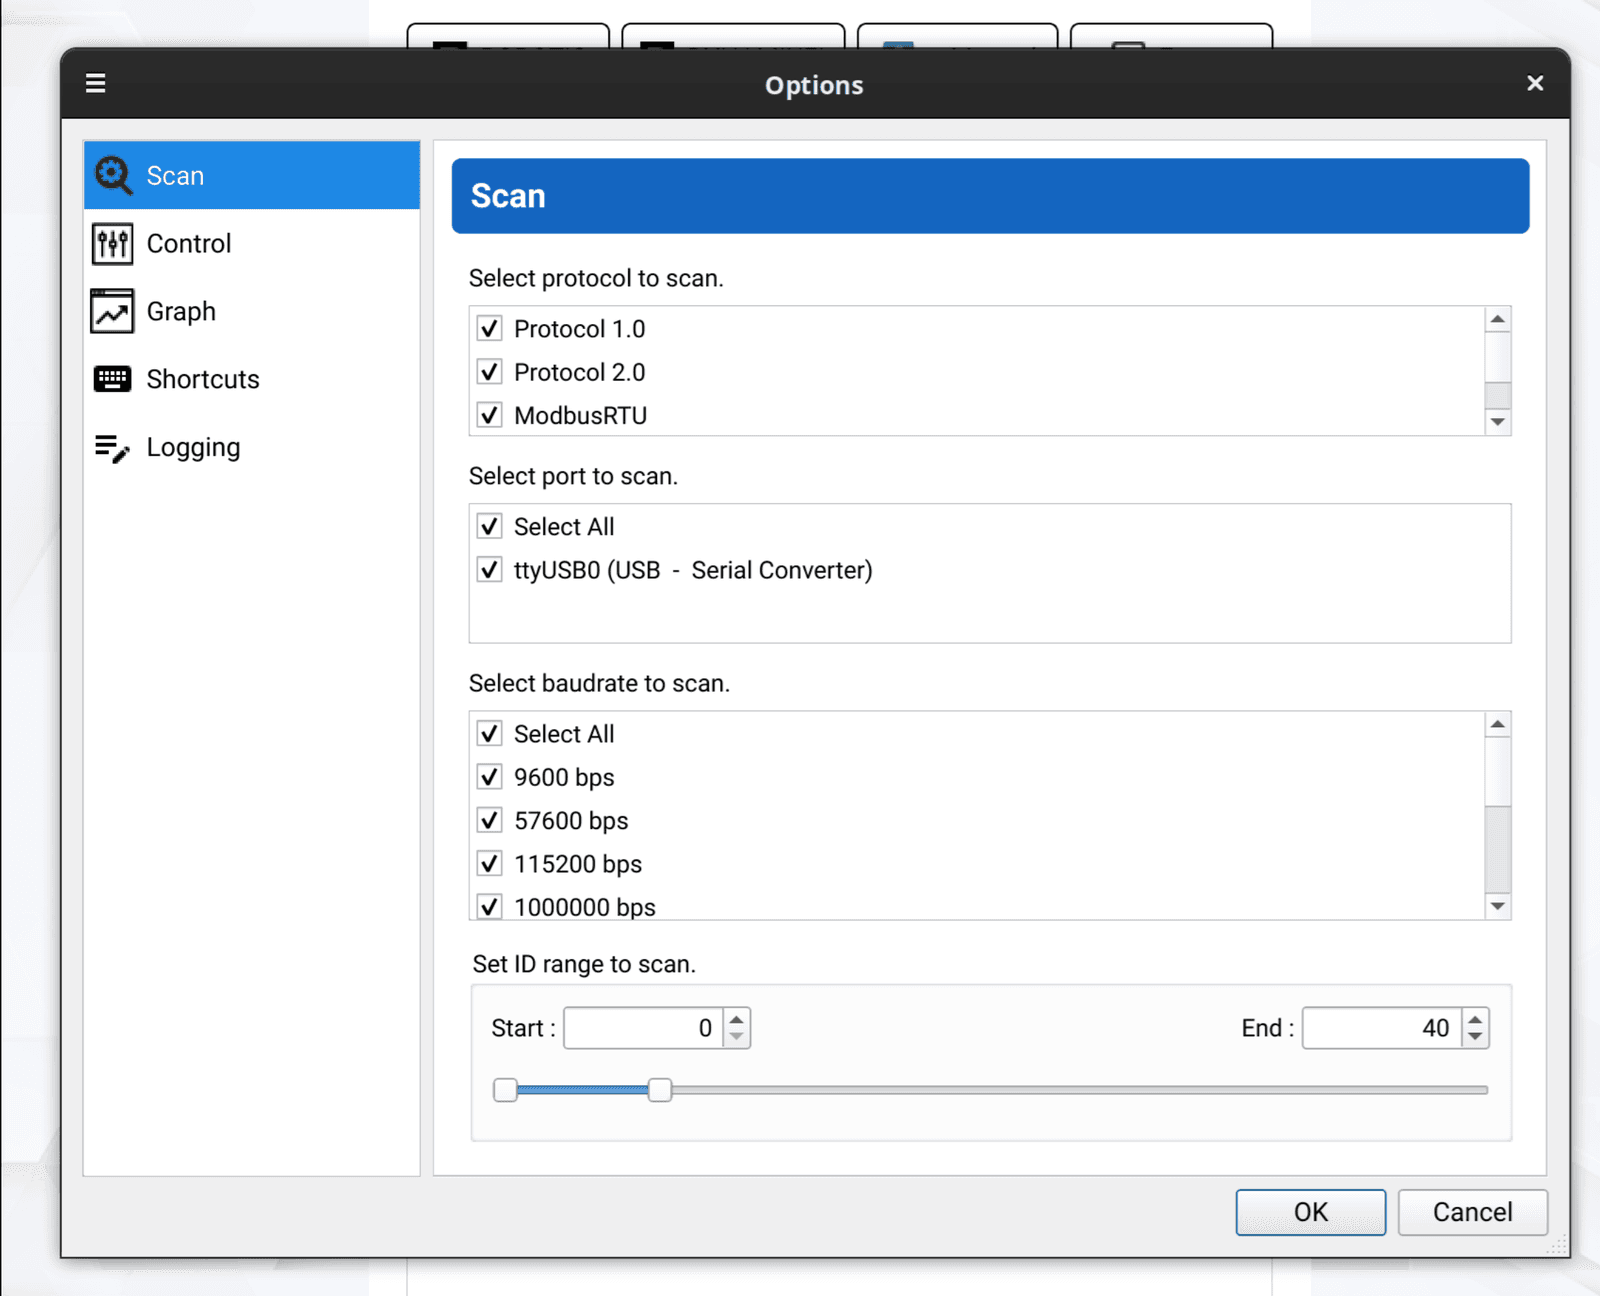The height and width of the screenshot is (1296, 1600).
Task: Uncheck the 57600 bps baudrate
Action: pos(489,821)
